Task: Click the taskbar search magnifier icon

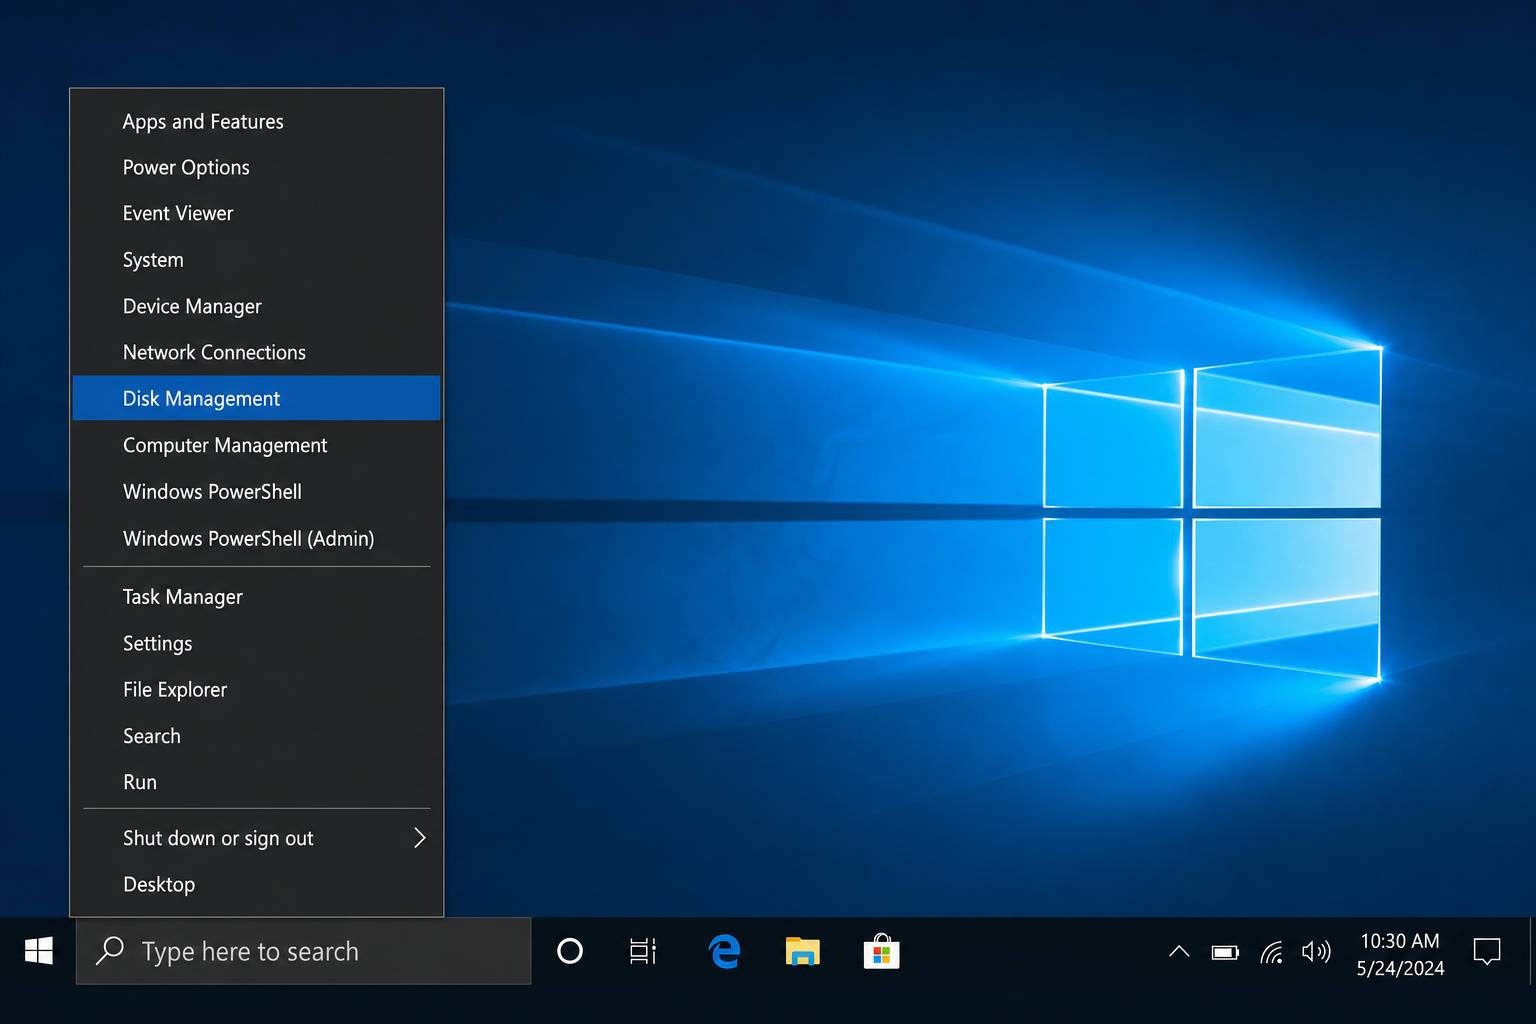Action: pos(110,951)
